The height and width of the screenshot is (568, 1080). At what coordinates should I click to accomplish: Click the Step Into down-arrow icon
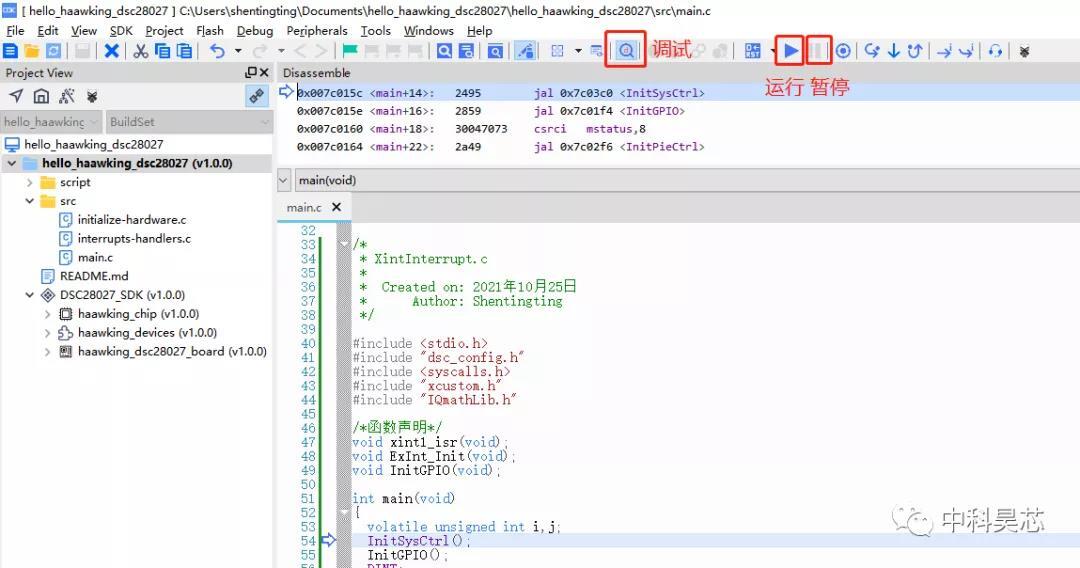(894, 51)
